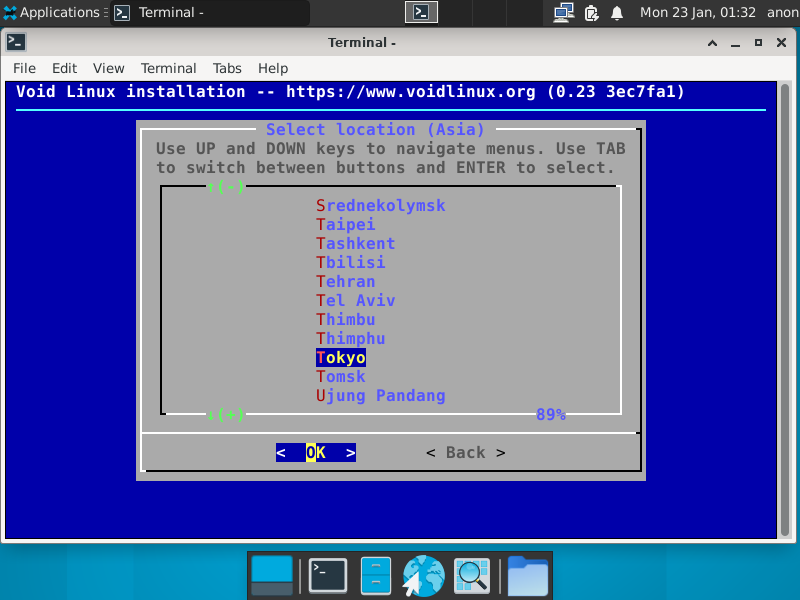Click the terminal window vertical scrollbar
Image resolution: width=800 pixels, height=600 pixels.
785,310
